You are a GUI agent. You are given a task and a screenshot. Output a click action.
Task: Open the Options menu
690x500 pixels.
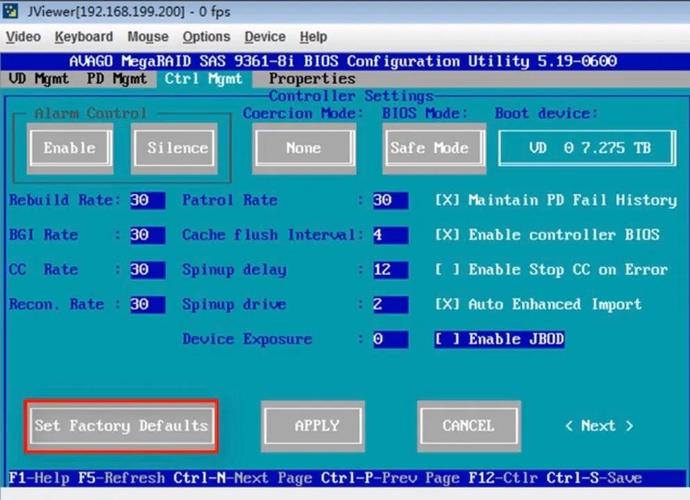tap(206, 37)
